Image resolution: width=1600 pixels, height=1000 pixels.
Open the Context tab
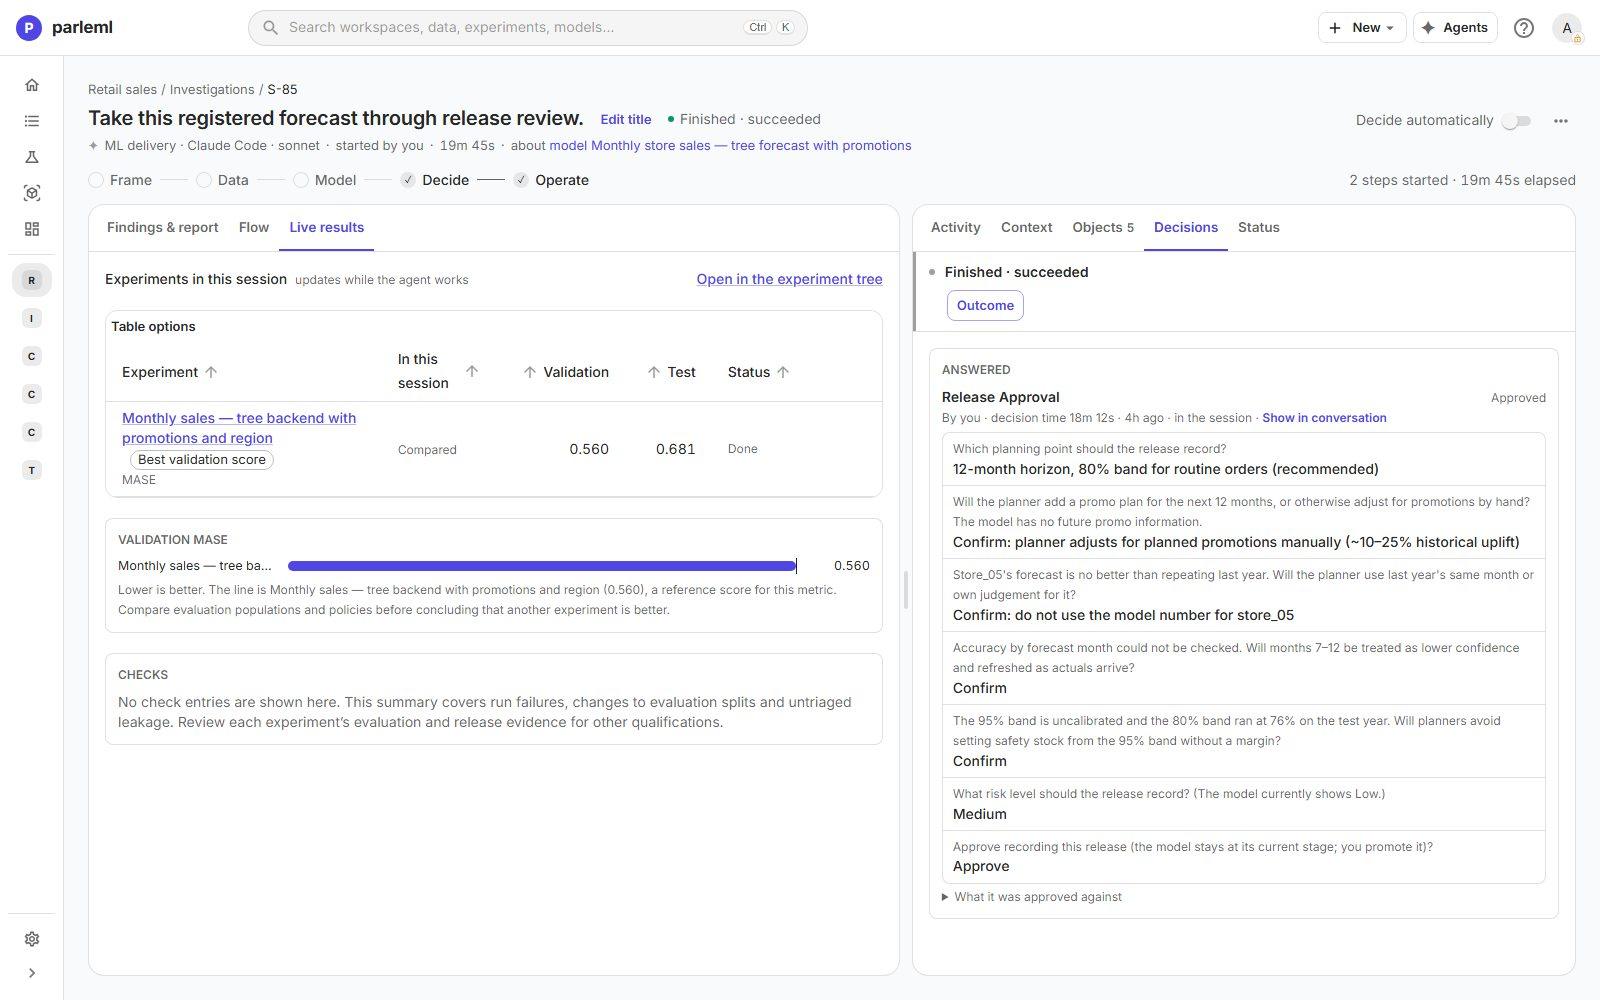coord(1027,228)
